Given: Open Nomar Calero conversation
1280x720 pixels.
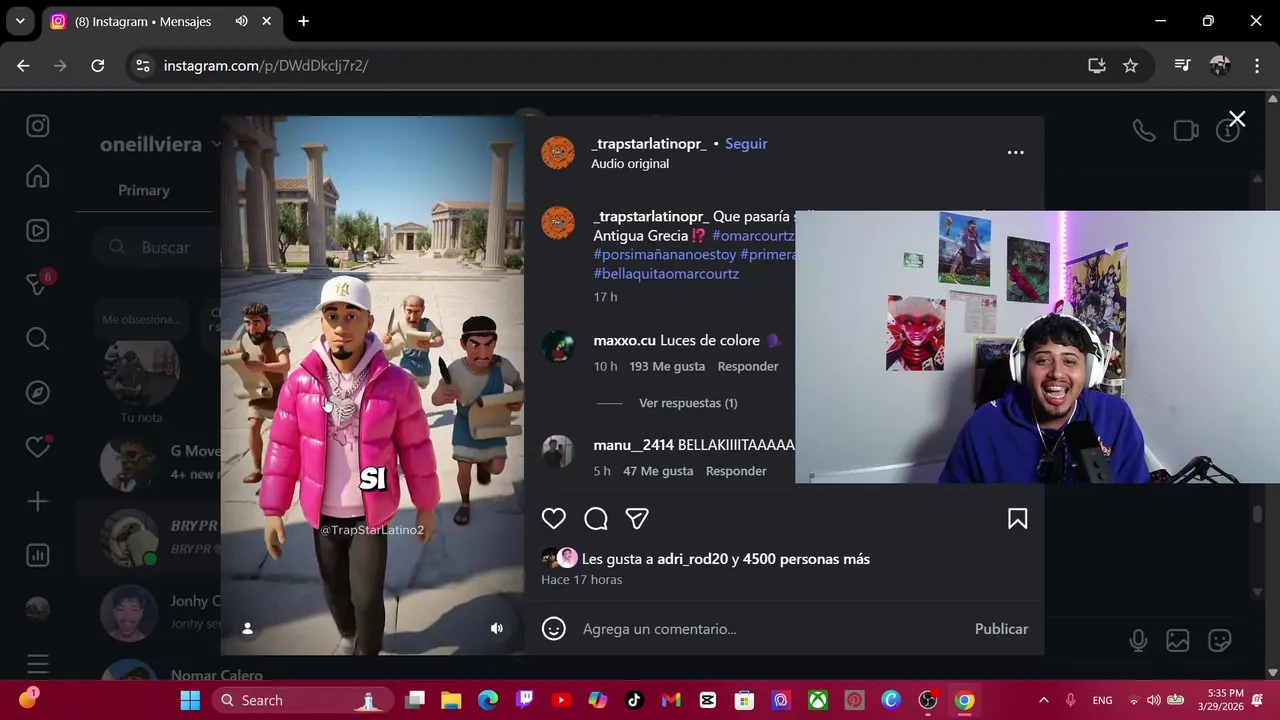Looking at the screenshot, I should [x=150, y=672].
